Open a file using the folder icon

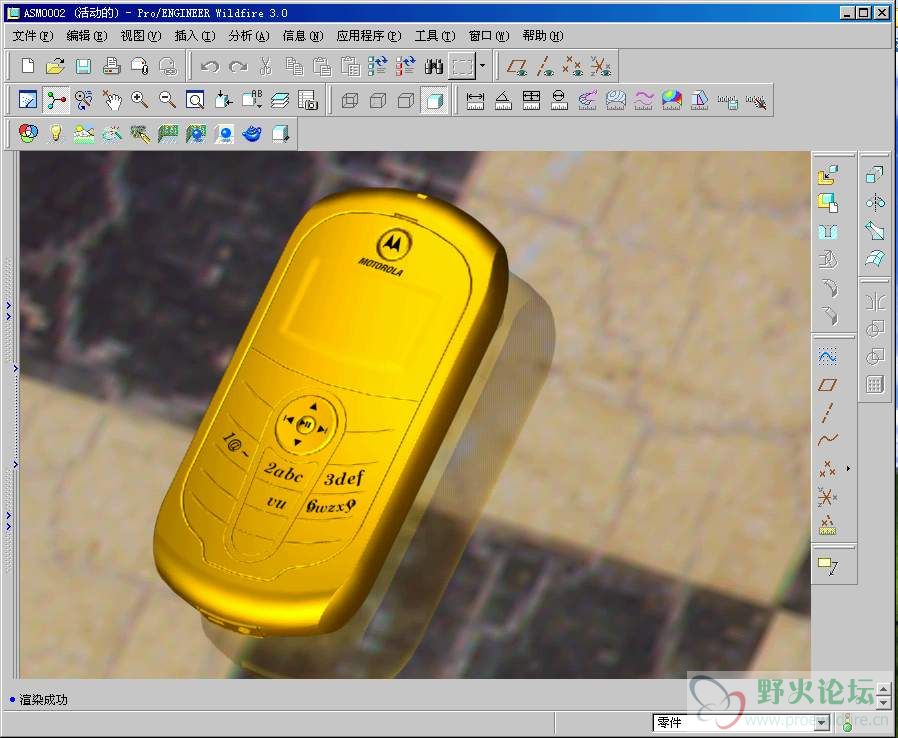pyautogui.click(x=55, y=66)
